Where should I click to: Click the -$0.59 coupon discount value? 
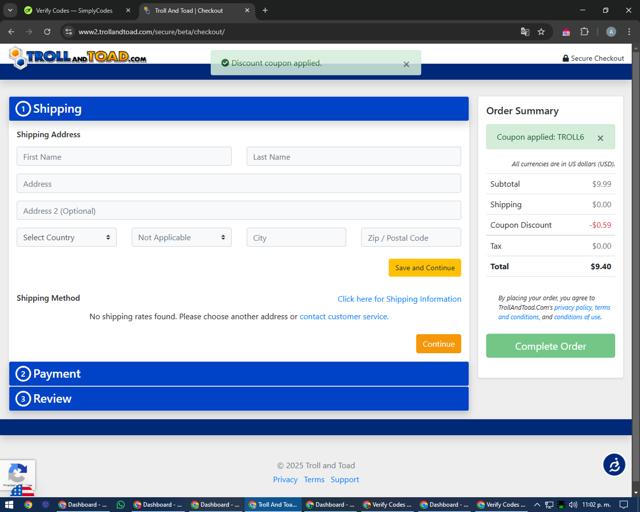pos(600,225)
